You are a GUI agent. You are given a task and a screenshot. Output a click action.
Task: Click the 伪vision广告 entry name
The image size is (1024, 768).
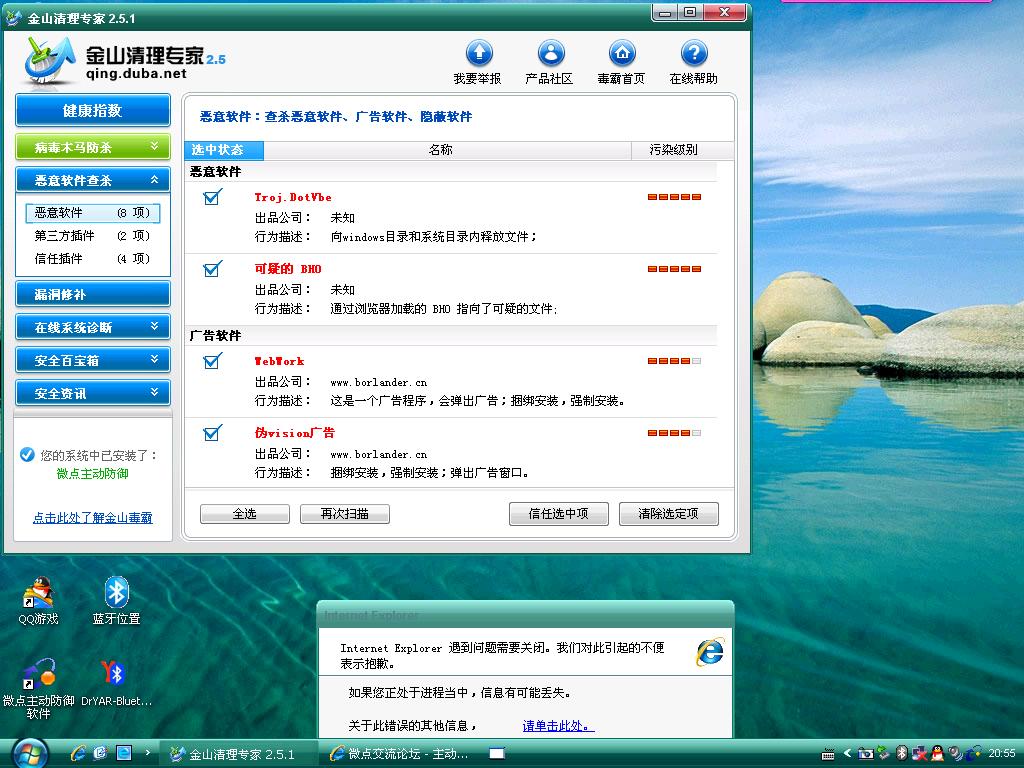pos(295,432)
